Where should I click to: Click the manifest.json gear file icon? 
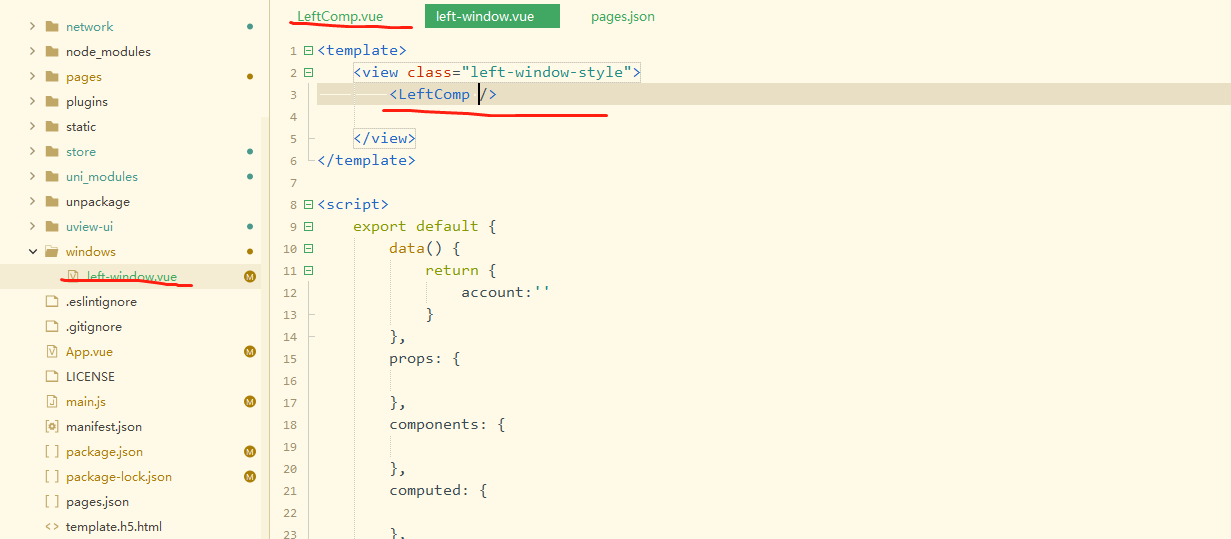point(52,427)
